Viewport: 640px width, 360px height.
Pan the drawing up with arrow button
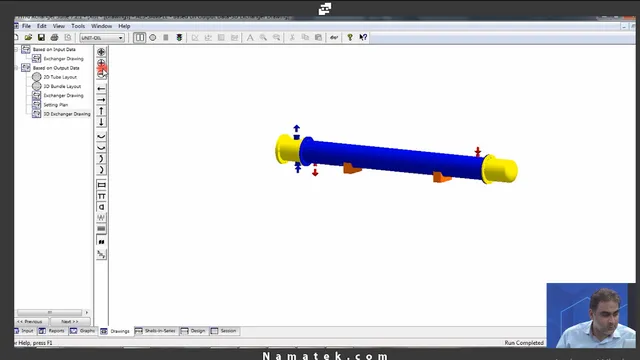[x=101, y=111]
